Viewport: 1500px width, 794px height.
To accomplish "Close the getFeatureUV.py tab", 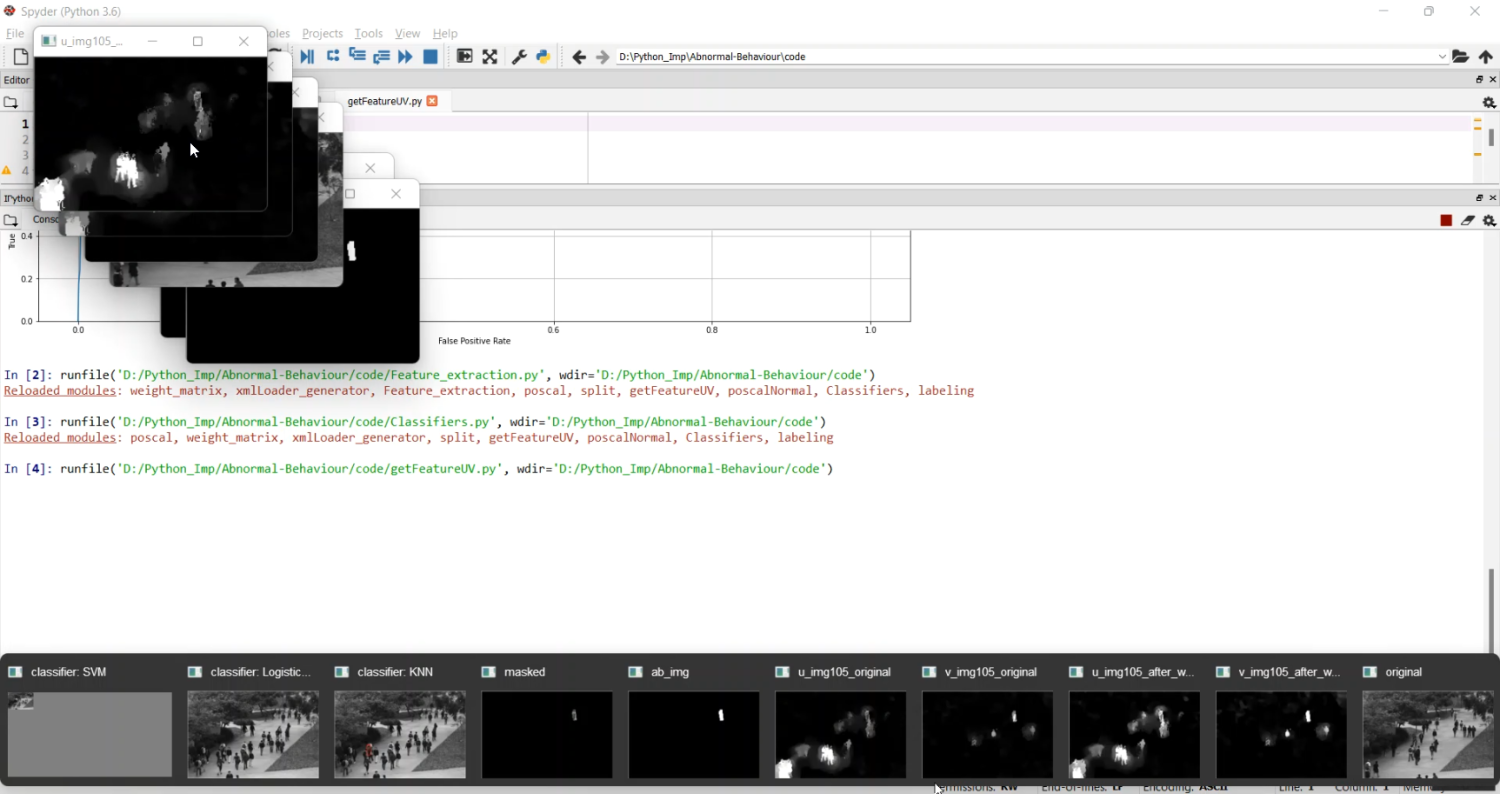I will click(432, 101).
